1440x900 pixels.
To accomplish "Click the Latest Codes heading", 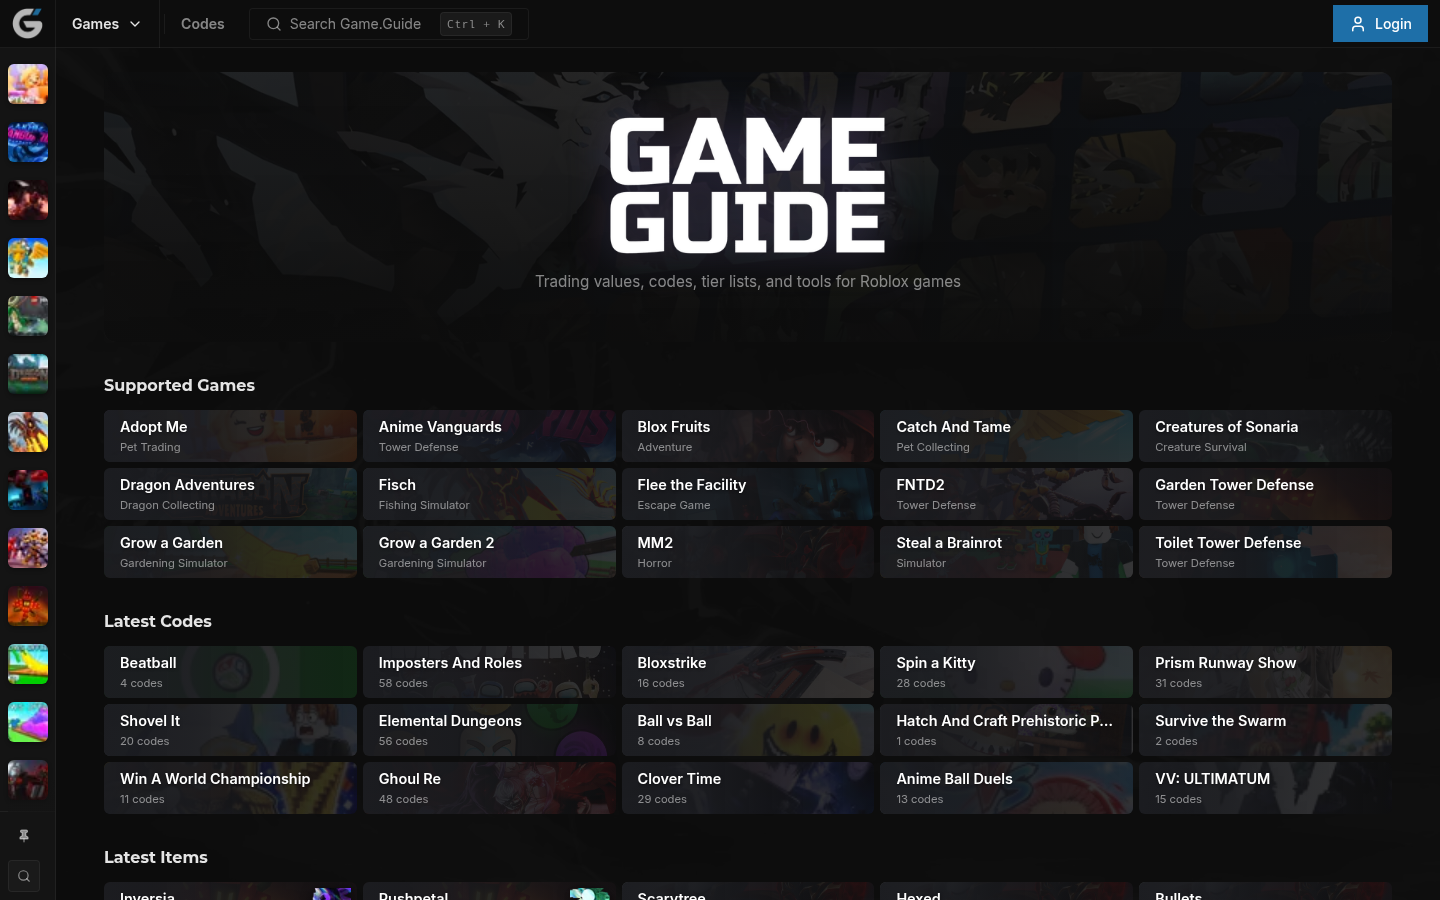I will (158, 621).
